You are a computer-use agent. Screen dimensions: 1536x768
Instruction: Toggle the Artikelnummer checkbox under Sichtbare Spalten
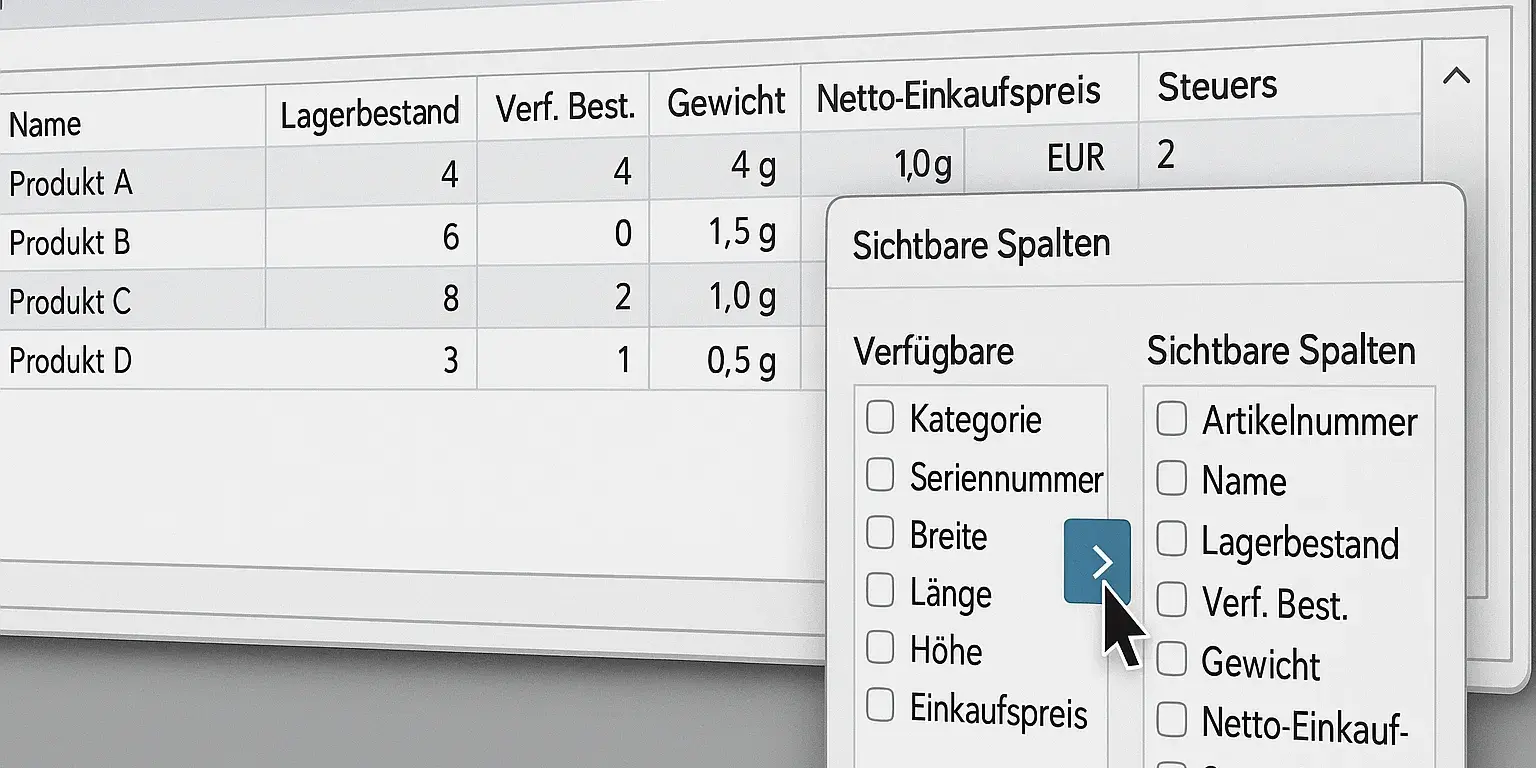(1171, 420)
